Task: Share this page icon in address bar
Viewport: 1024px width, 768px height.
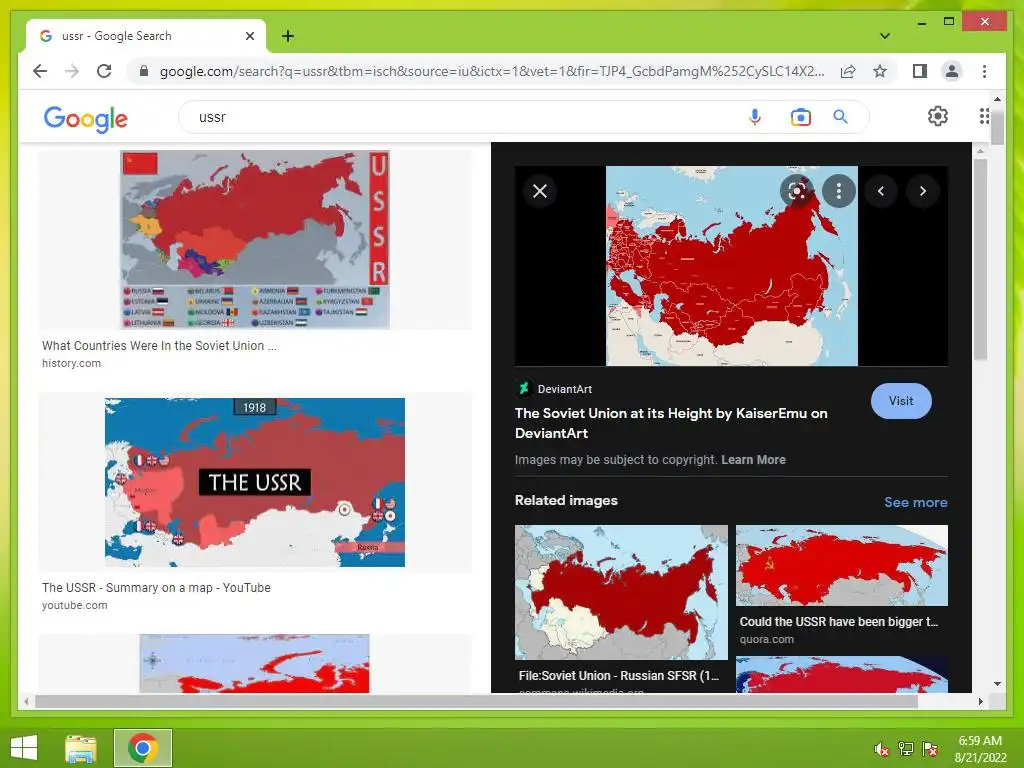Action: pyautogui.click(x=848, y=71)
